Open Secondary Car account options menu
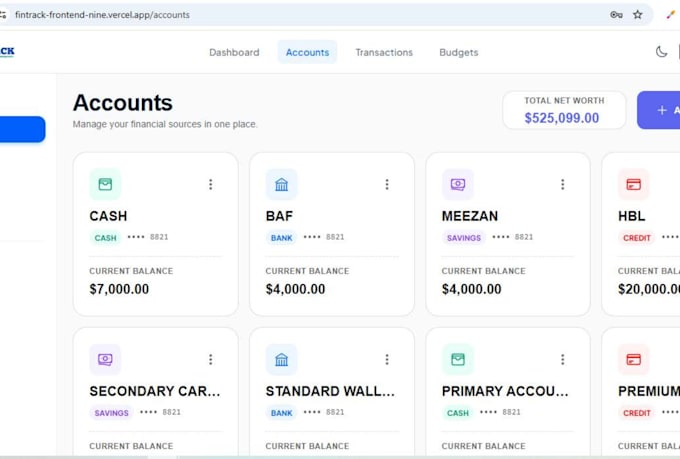The height and width of the screenshot is (459, 680). (210, 359)
